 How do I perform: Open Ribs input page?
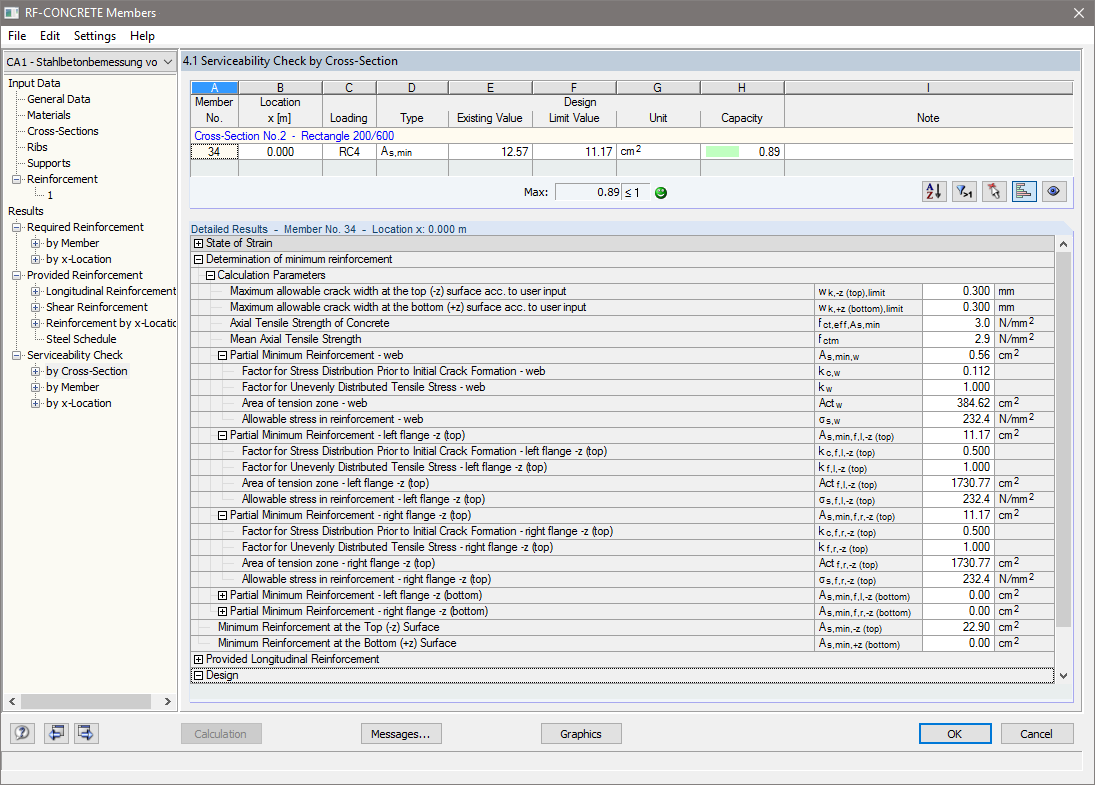point(37,147)
